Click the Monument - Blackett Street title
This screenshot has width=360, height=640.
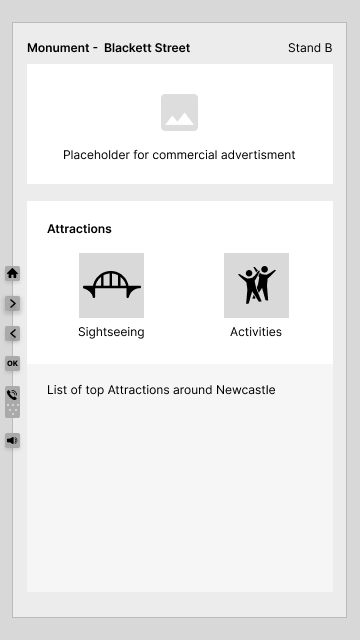pos(109,48)
